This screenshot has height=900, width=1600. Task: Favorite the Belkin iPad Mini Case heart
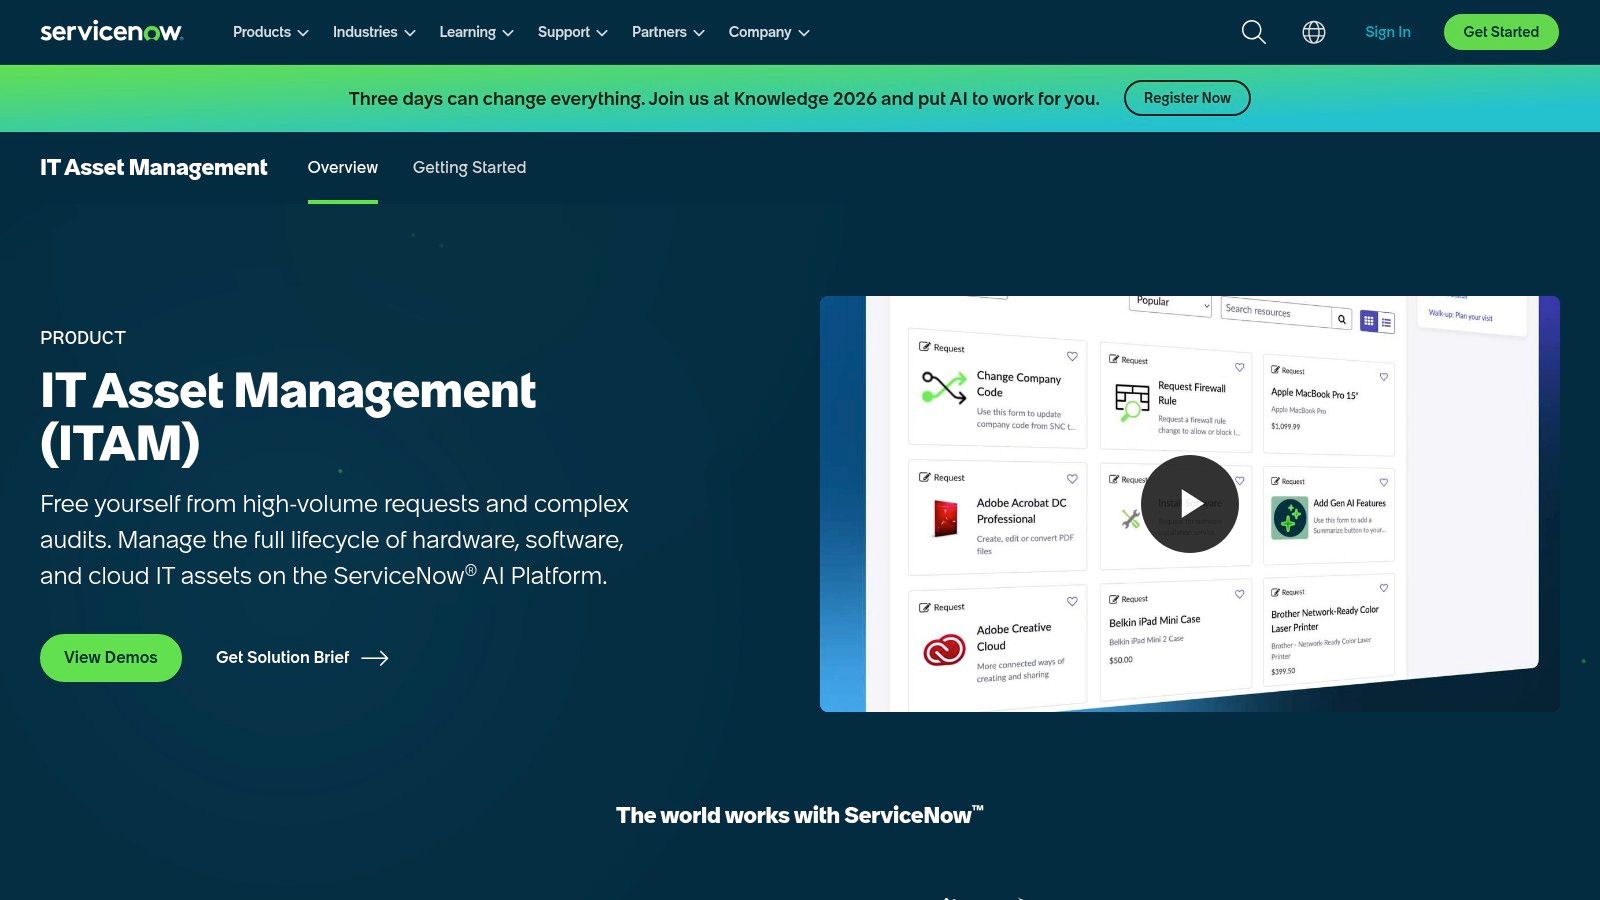(x=1239, y=594)
